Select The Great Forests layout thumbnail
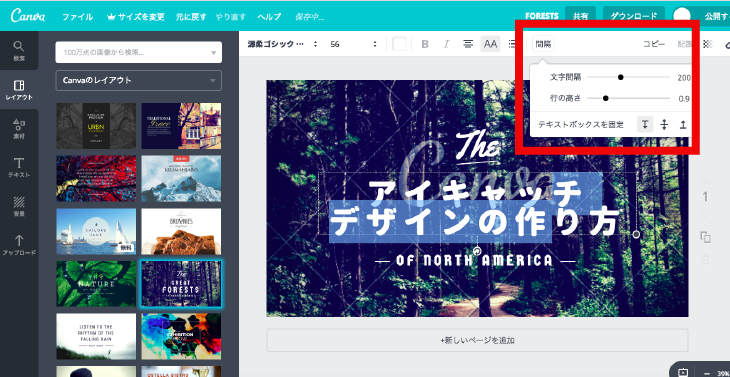 point(182,284)
